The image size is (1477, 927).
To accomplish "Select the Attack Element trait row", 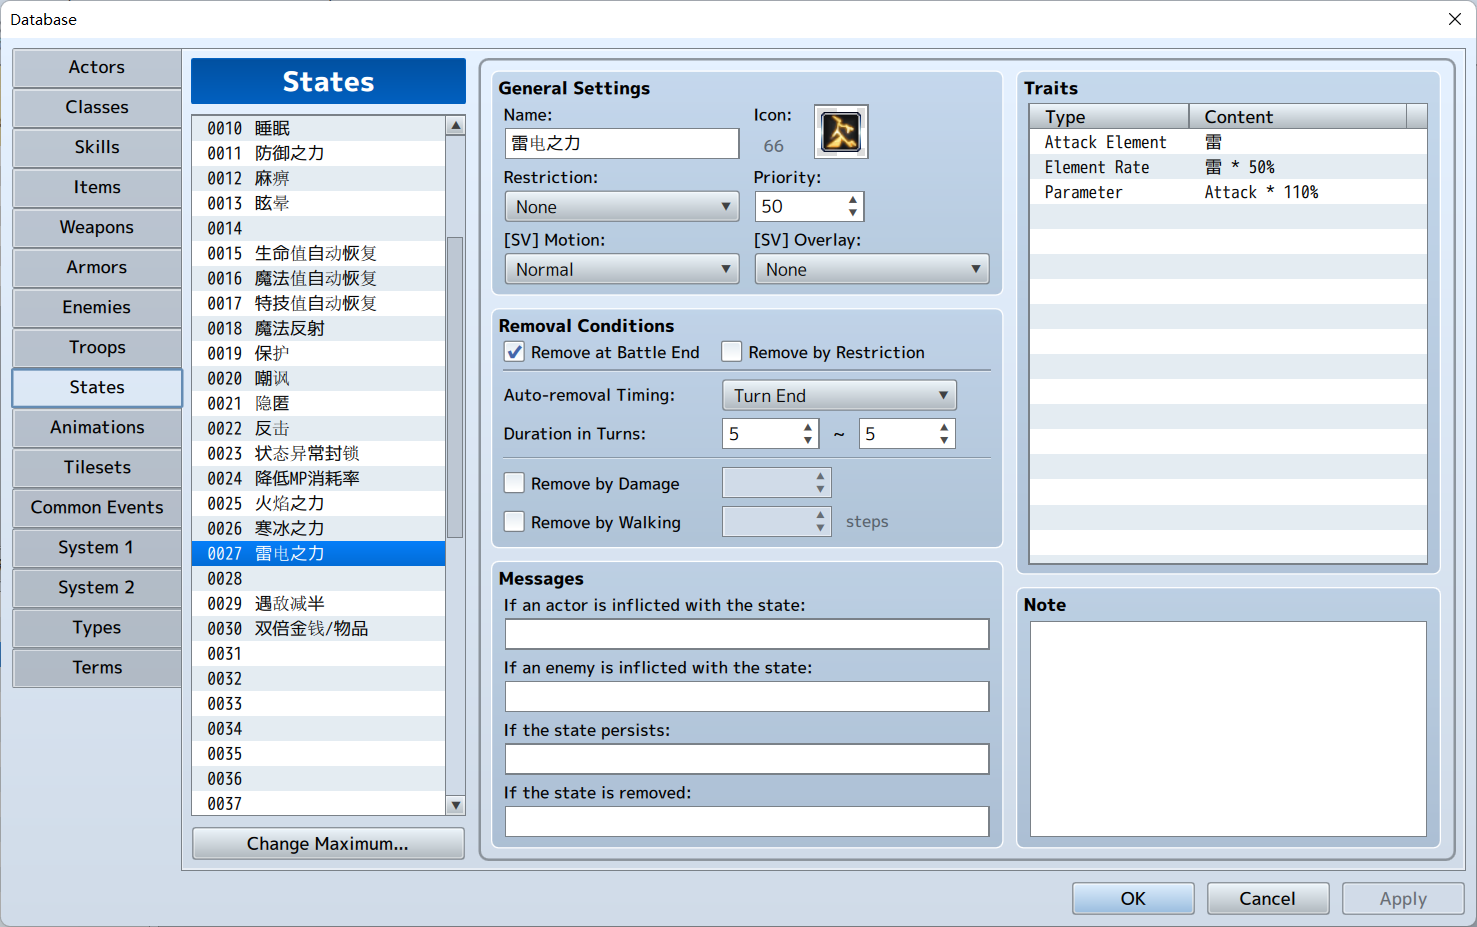I will [1228, 142].
